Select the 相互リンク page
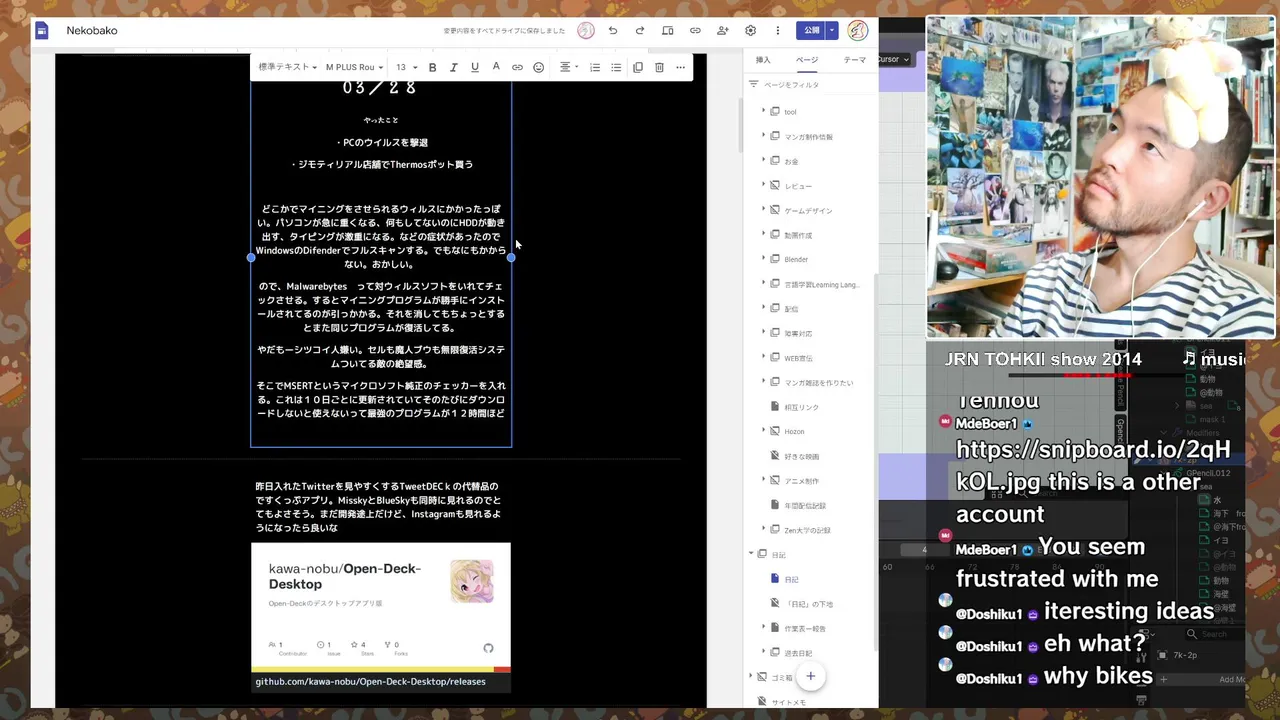The height and width of the screenshot is (720, 1280). (x=801, y=407)
